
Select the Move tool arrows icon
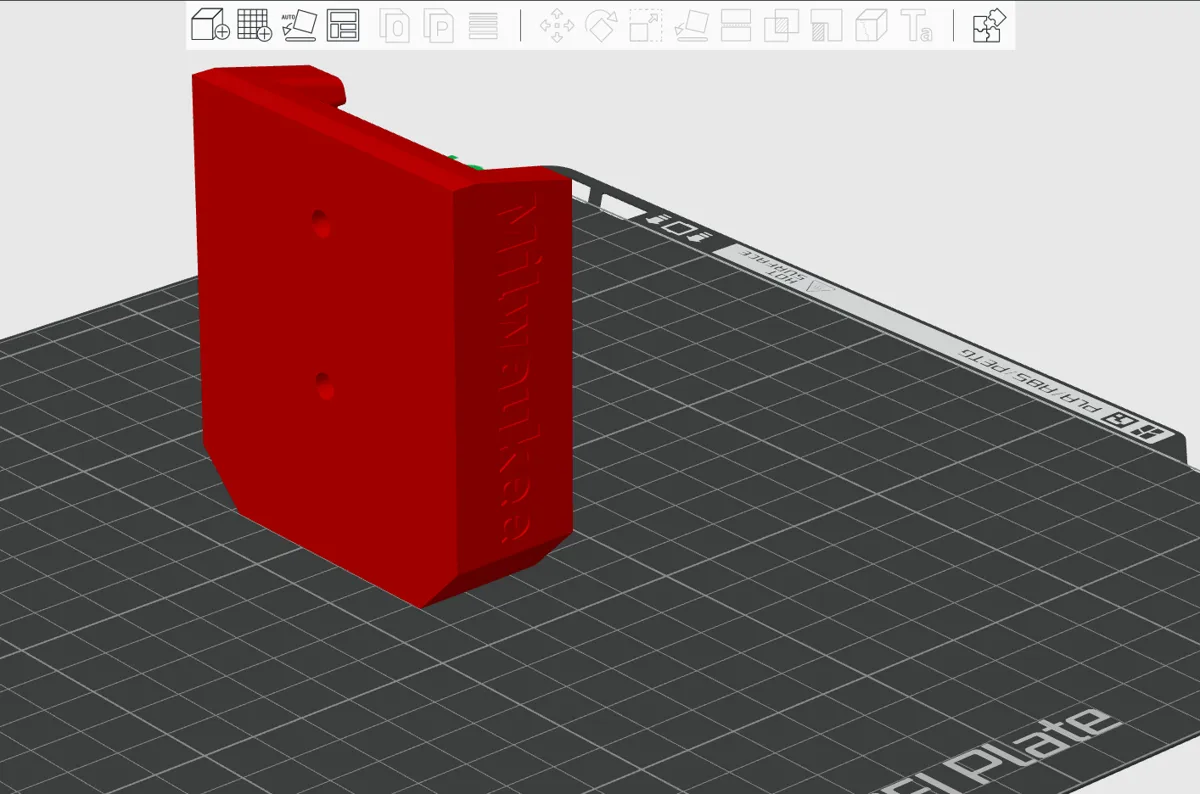pyautogui.click(x=557, y=26)
